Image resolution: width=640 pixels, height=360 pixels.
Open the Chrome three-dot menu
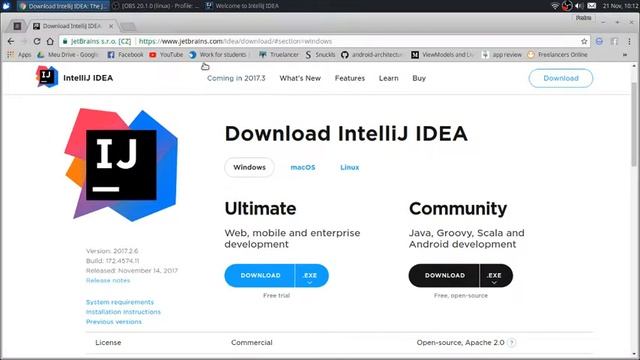click(x=629, y=41)
